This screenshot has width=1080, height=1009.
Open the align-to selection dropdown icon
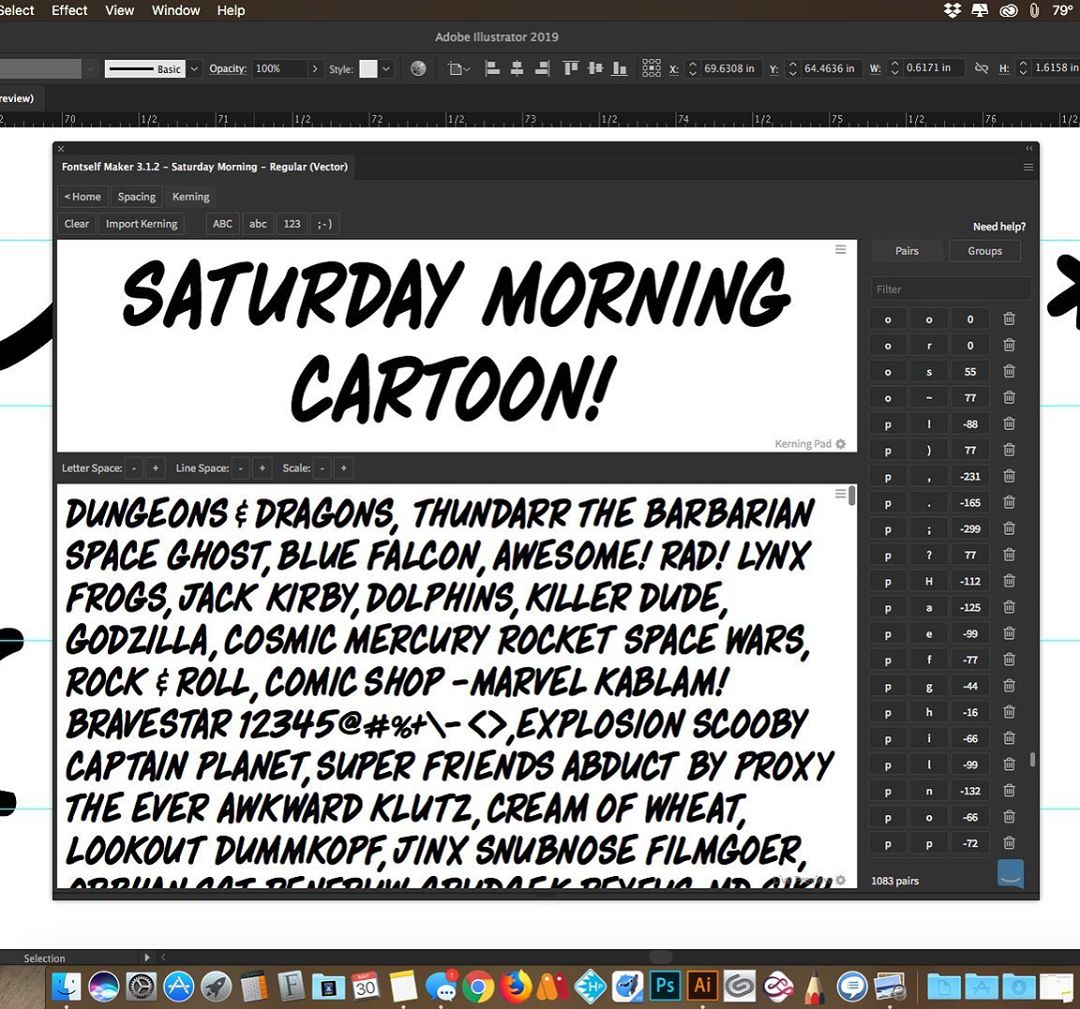click(458, 68)
